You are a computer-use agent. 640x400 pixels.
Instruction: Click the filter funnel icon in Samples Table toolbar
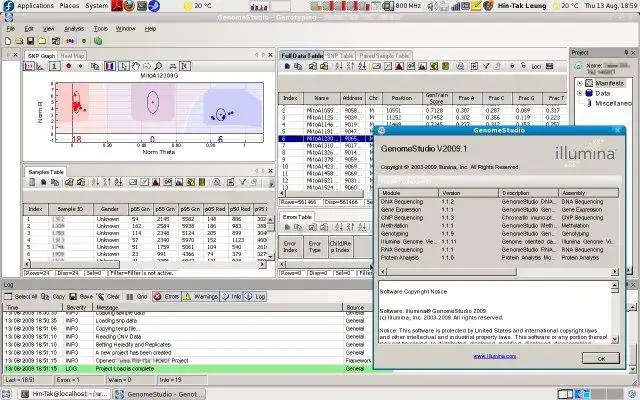click(x=243, y=182)
